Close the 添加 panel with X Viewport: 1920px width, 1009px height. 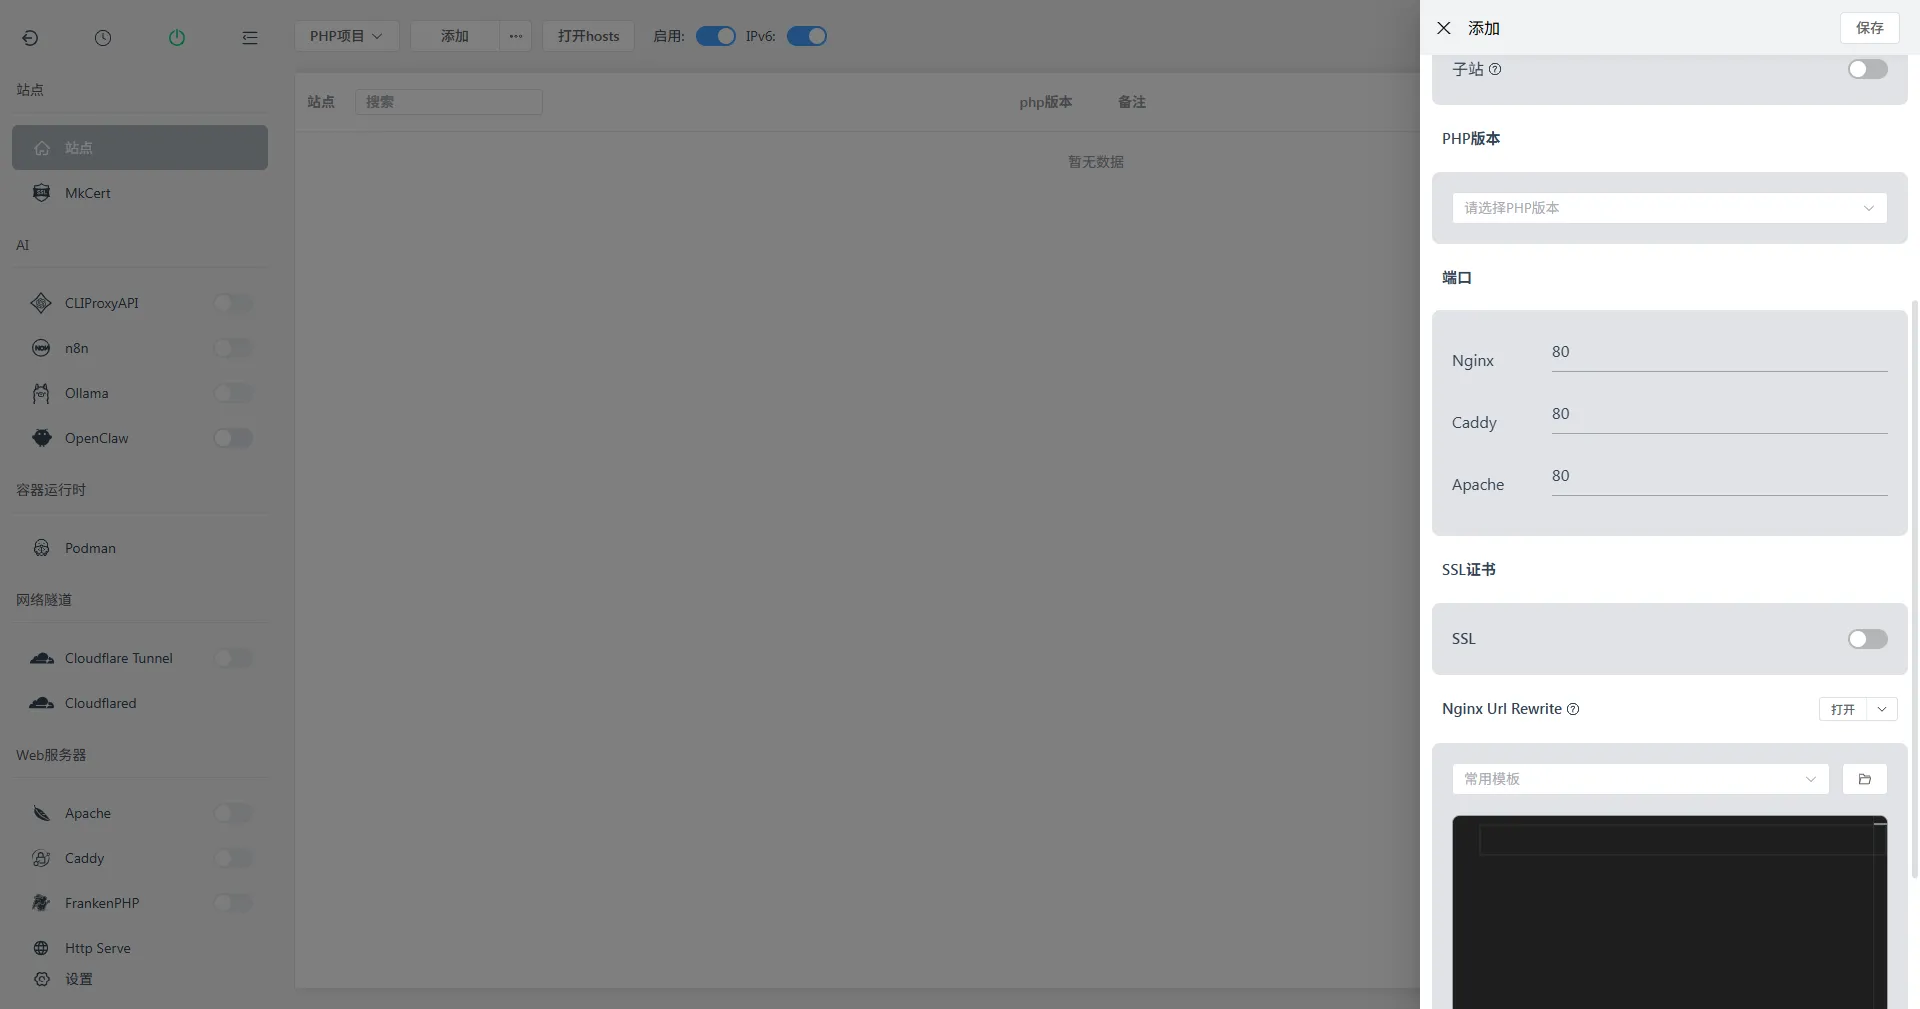1444,28
